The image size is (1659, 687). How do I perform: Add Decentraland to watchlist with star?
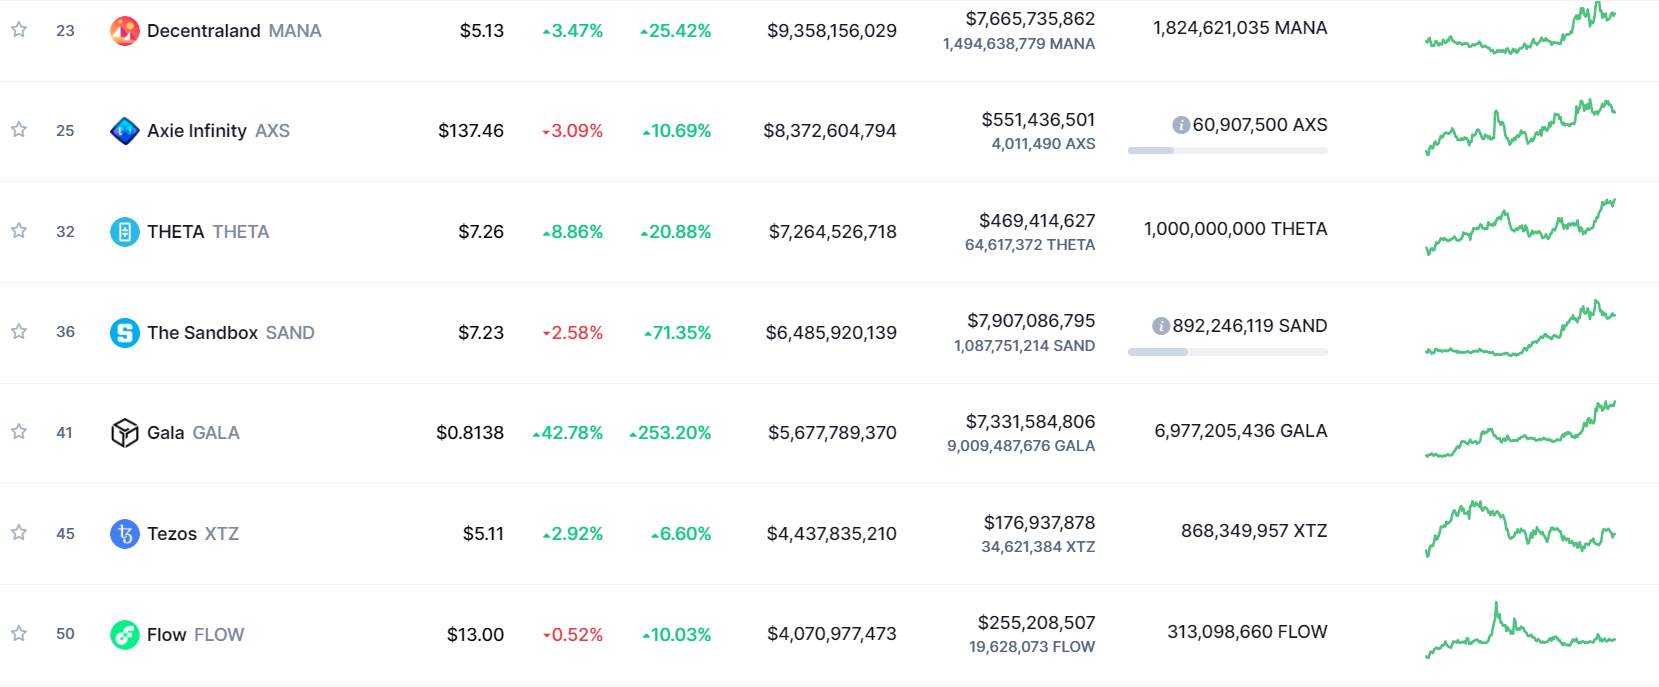tap(19, 30)
